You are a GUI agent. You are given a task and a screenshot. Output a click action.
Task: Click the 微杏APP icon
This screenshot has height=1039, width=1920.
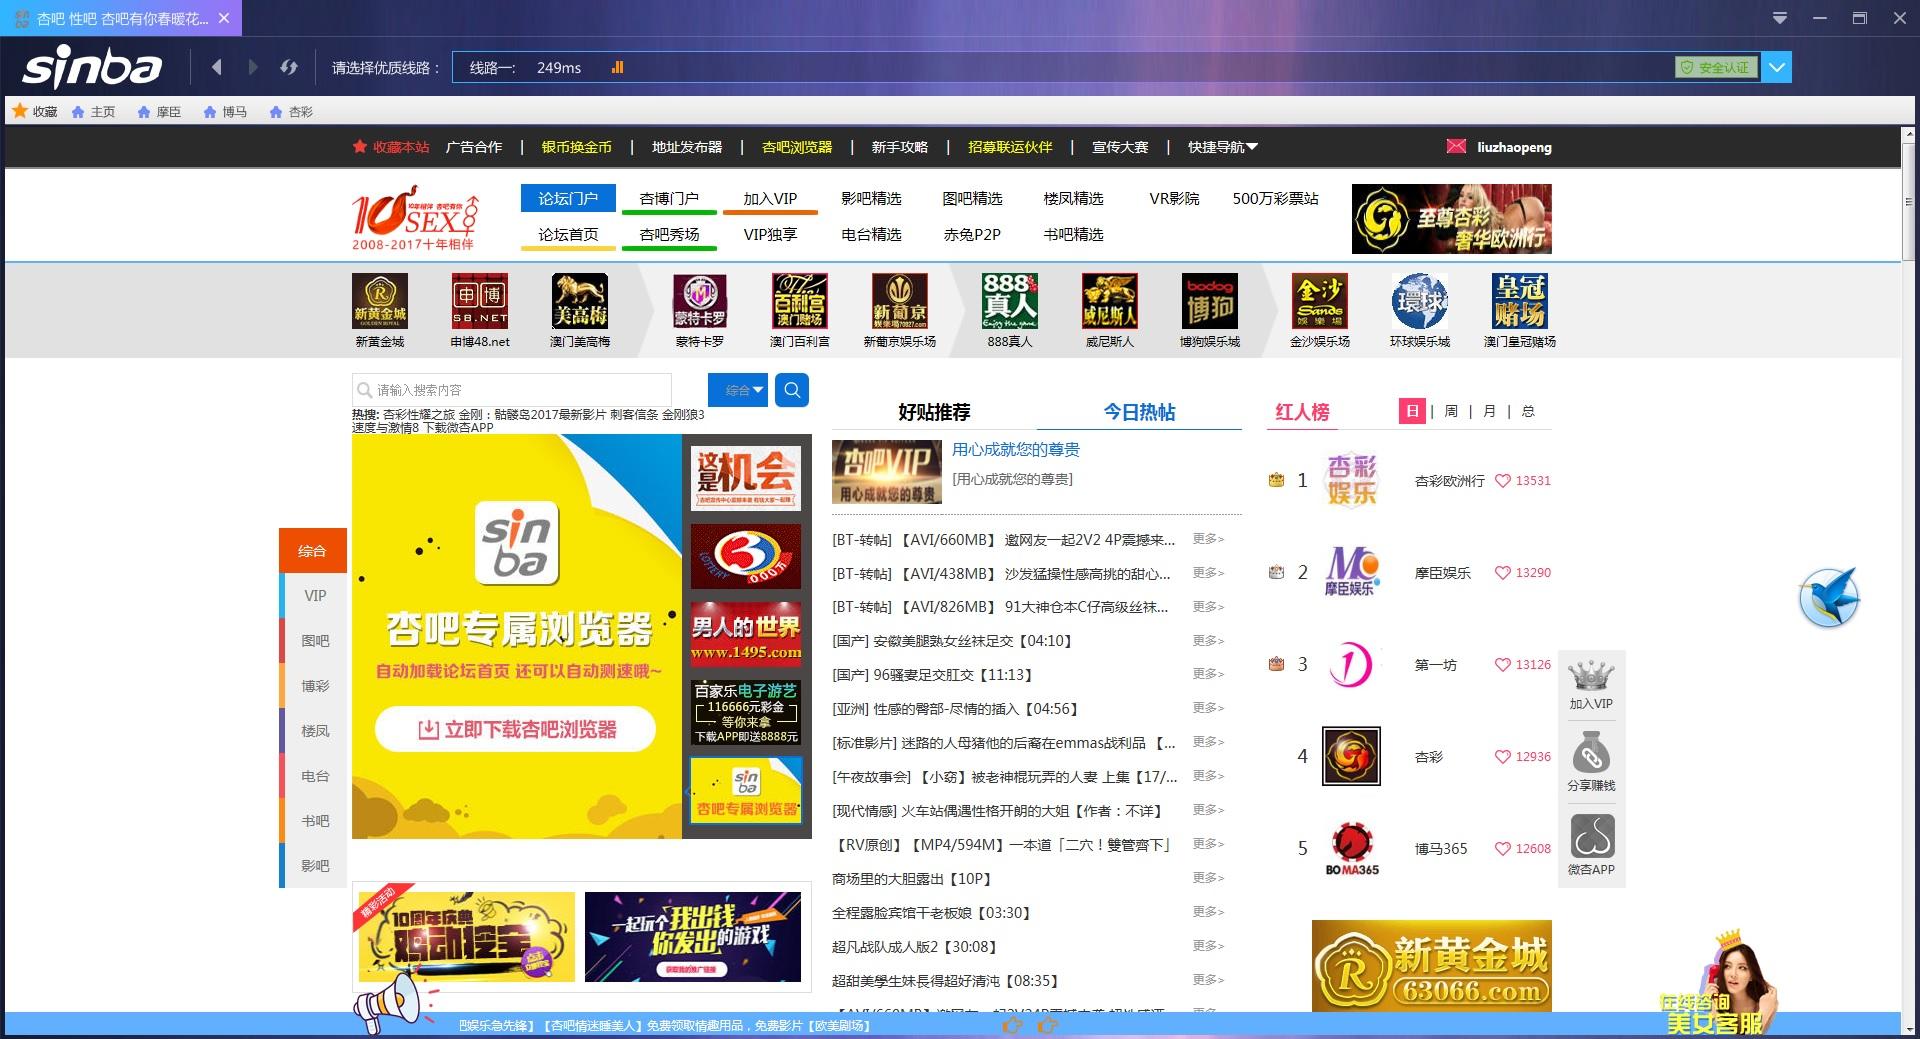tap(1591, 836)
